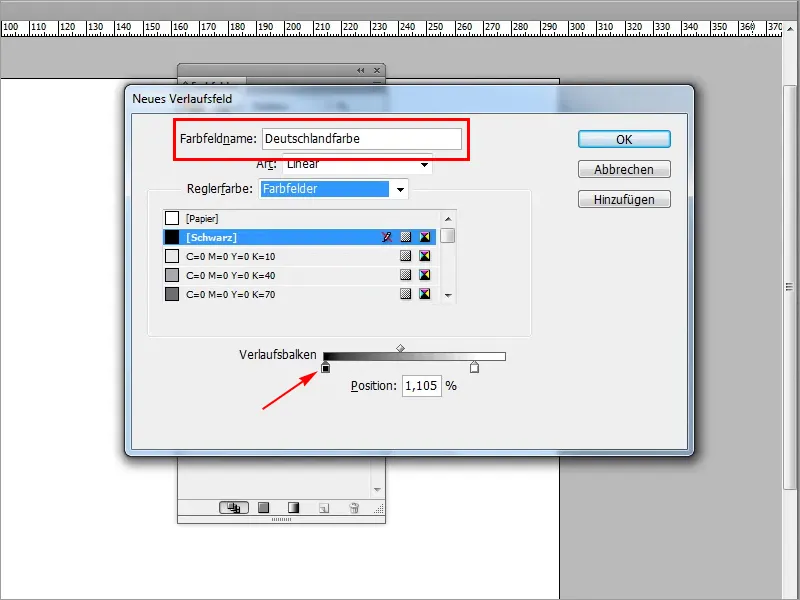
Task: Click the 'Show all swatches' icon in Swatches panel
Action: tap(232, 507)
